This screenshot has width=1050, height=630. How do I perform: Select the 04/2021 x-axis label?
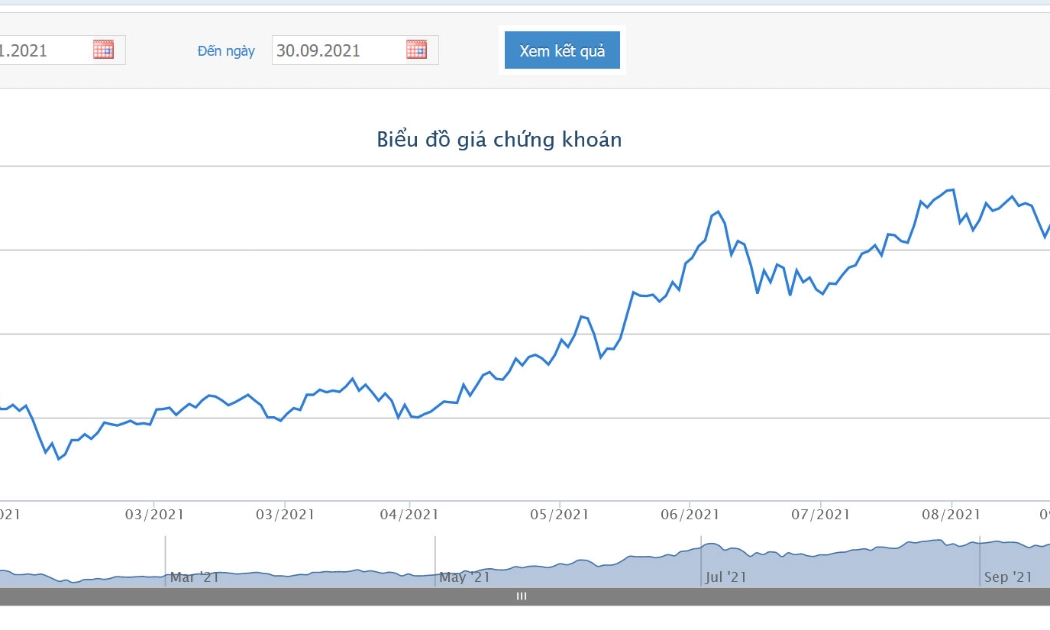point(408,514)
